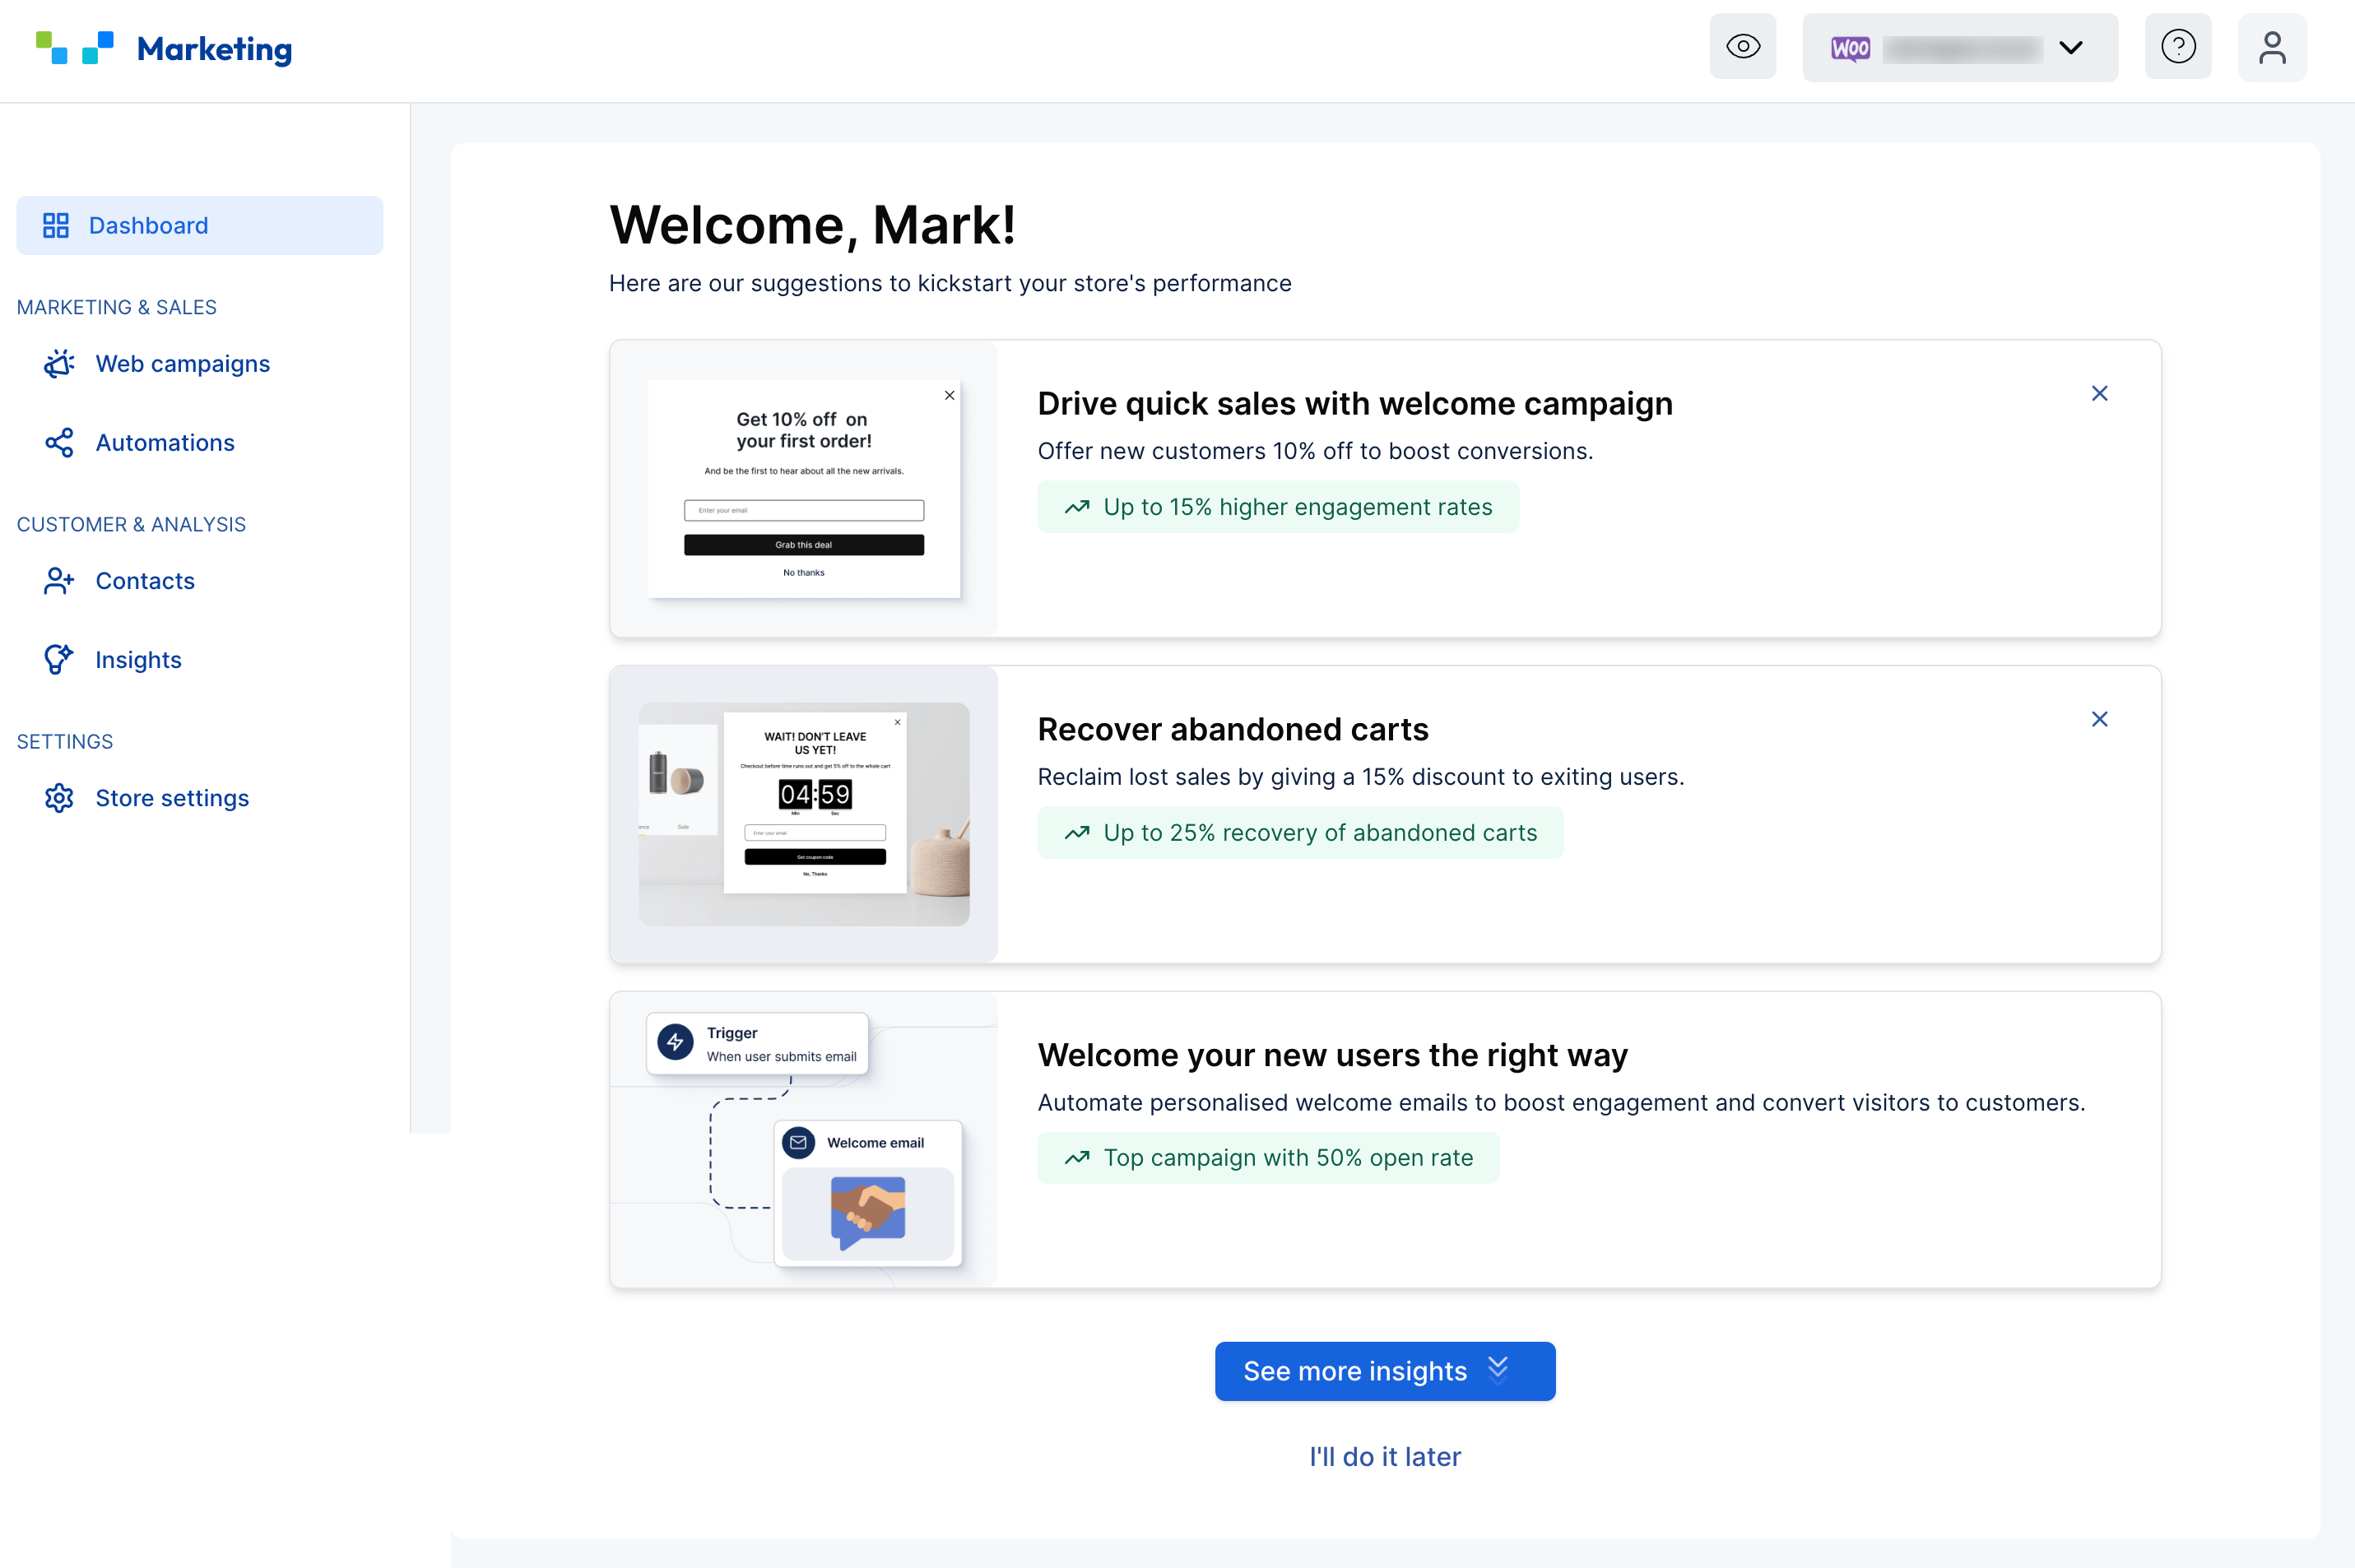Open Automations in sidebar
Viewport: 2355px width, 1568px height.
[165, 442]
